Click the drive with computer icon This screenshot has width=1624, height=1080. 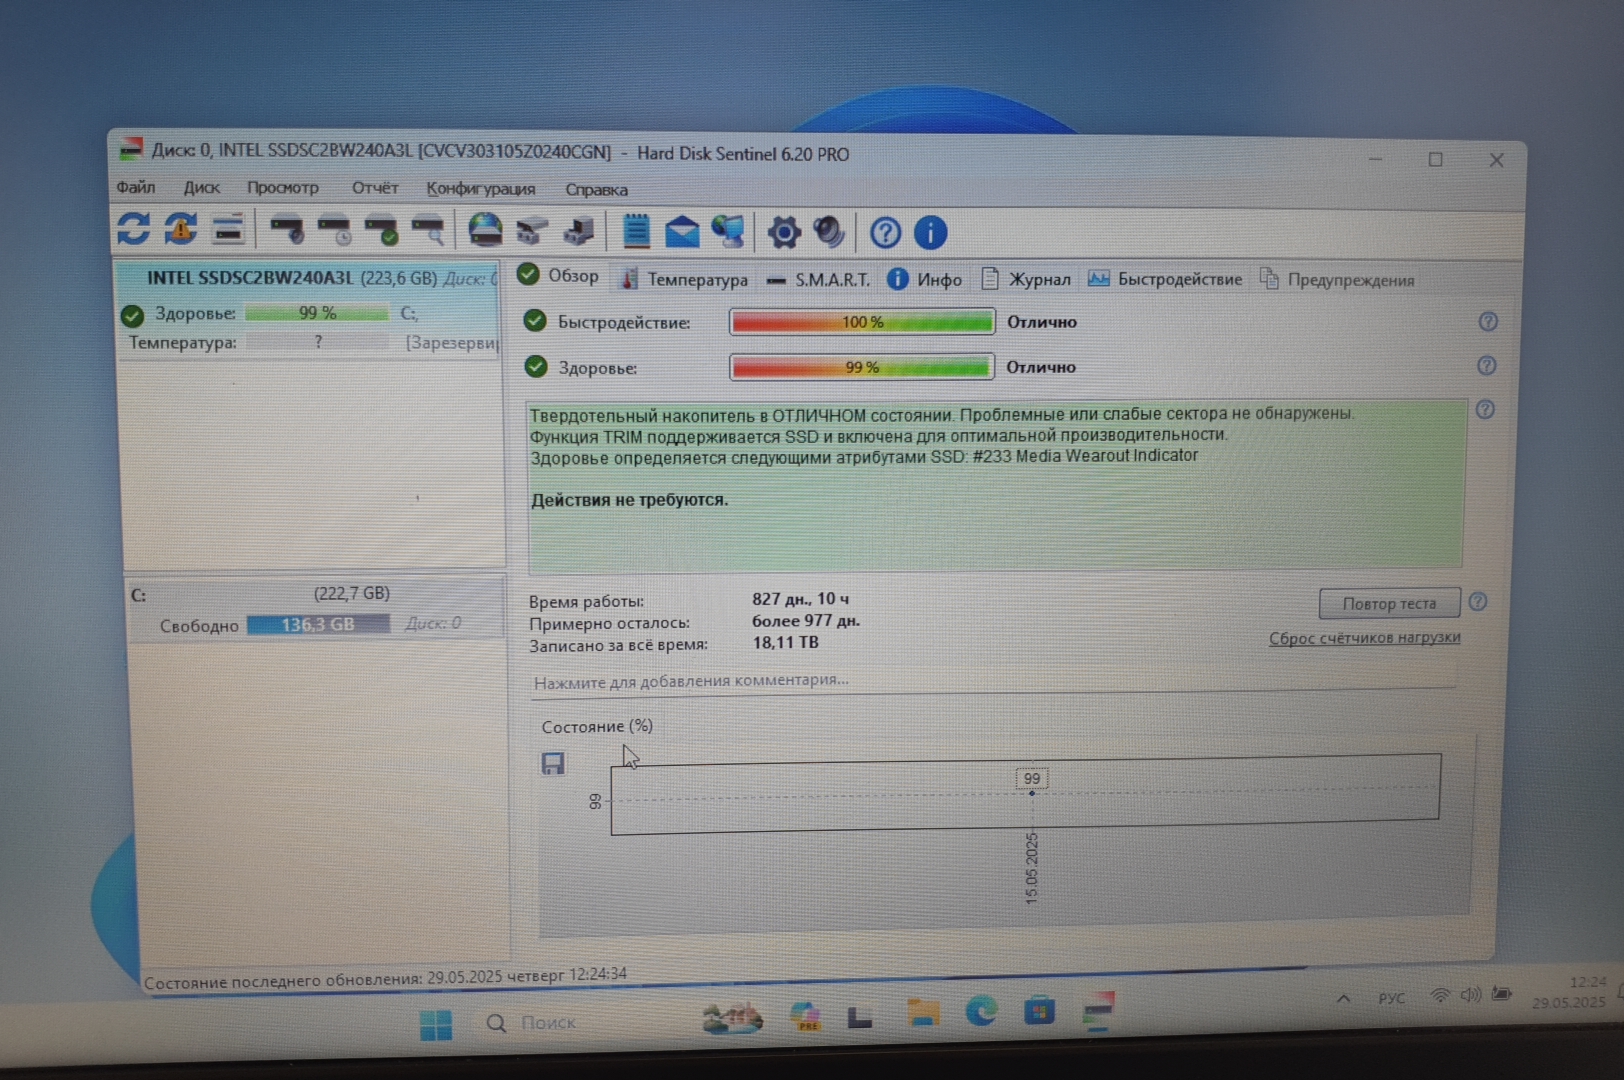coord(579,232)
